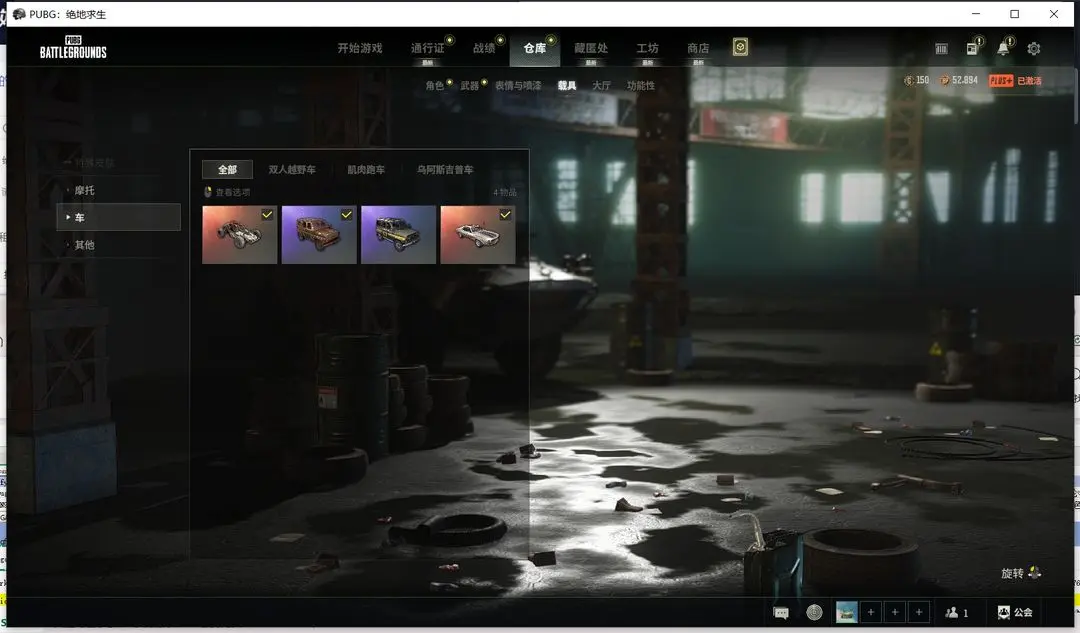1080x633 pixels.
Task: Switch to the 武器 sub-tab
Action: pos(470,85)
